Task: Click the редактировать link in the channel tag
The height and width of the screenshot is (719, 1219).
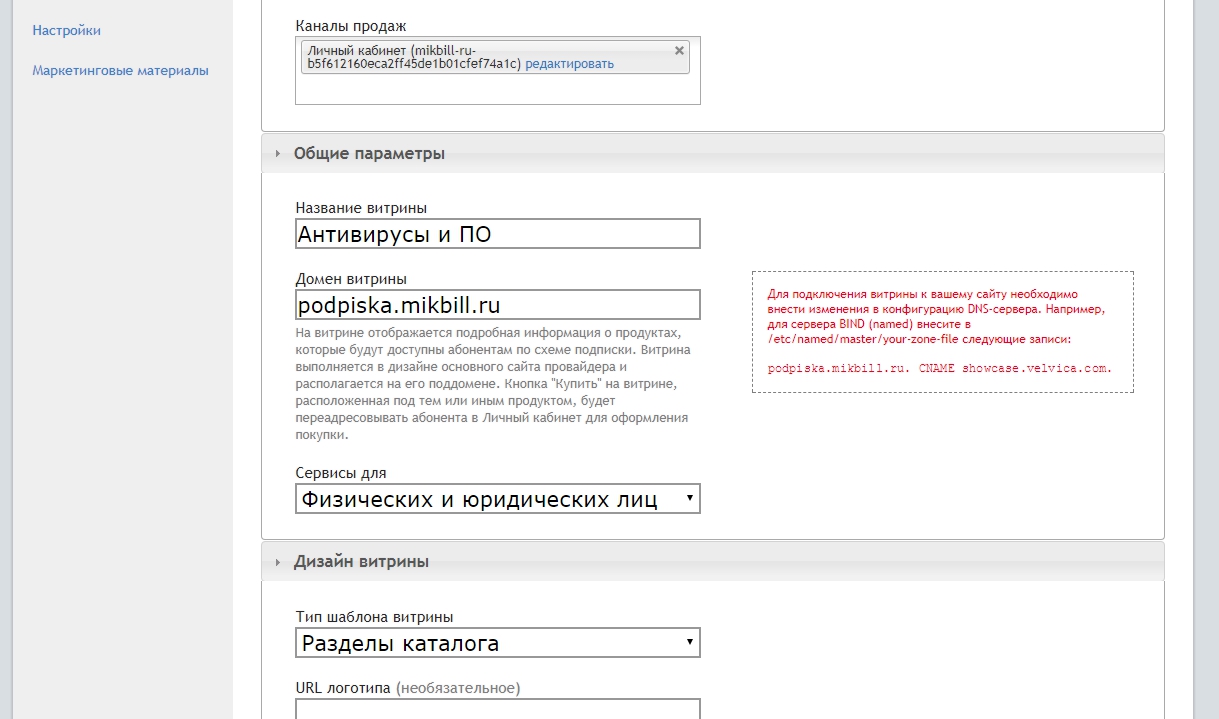Action: coord(569,64)
